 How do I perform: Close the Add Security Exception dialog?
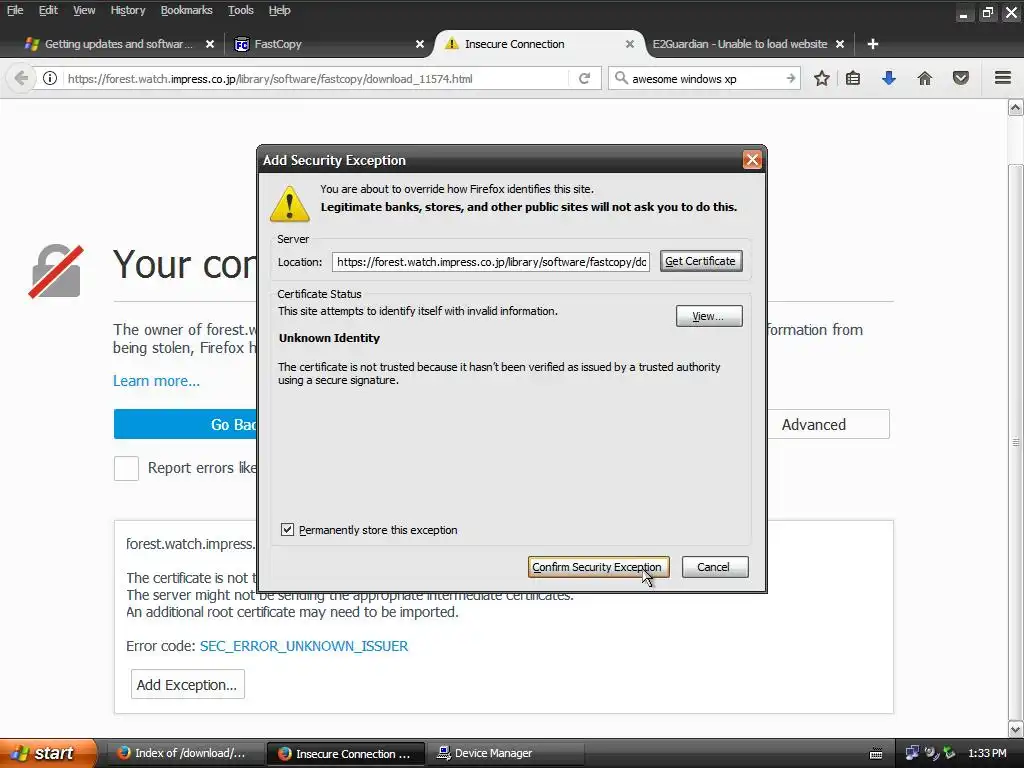[x=752, y=159]
